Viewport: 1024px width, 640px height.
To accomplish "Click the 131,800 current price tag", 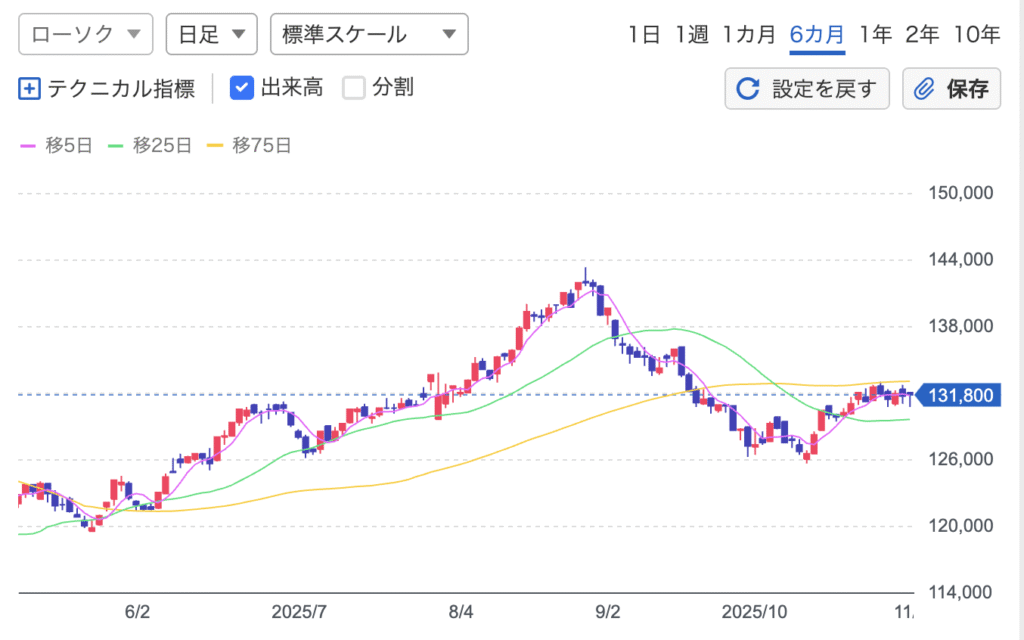I will tap(958, 395).
